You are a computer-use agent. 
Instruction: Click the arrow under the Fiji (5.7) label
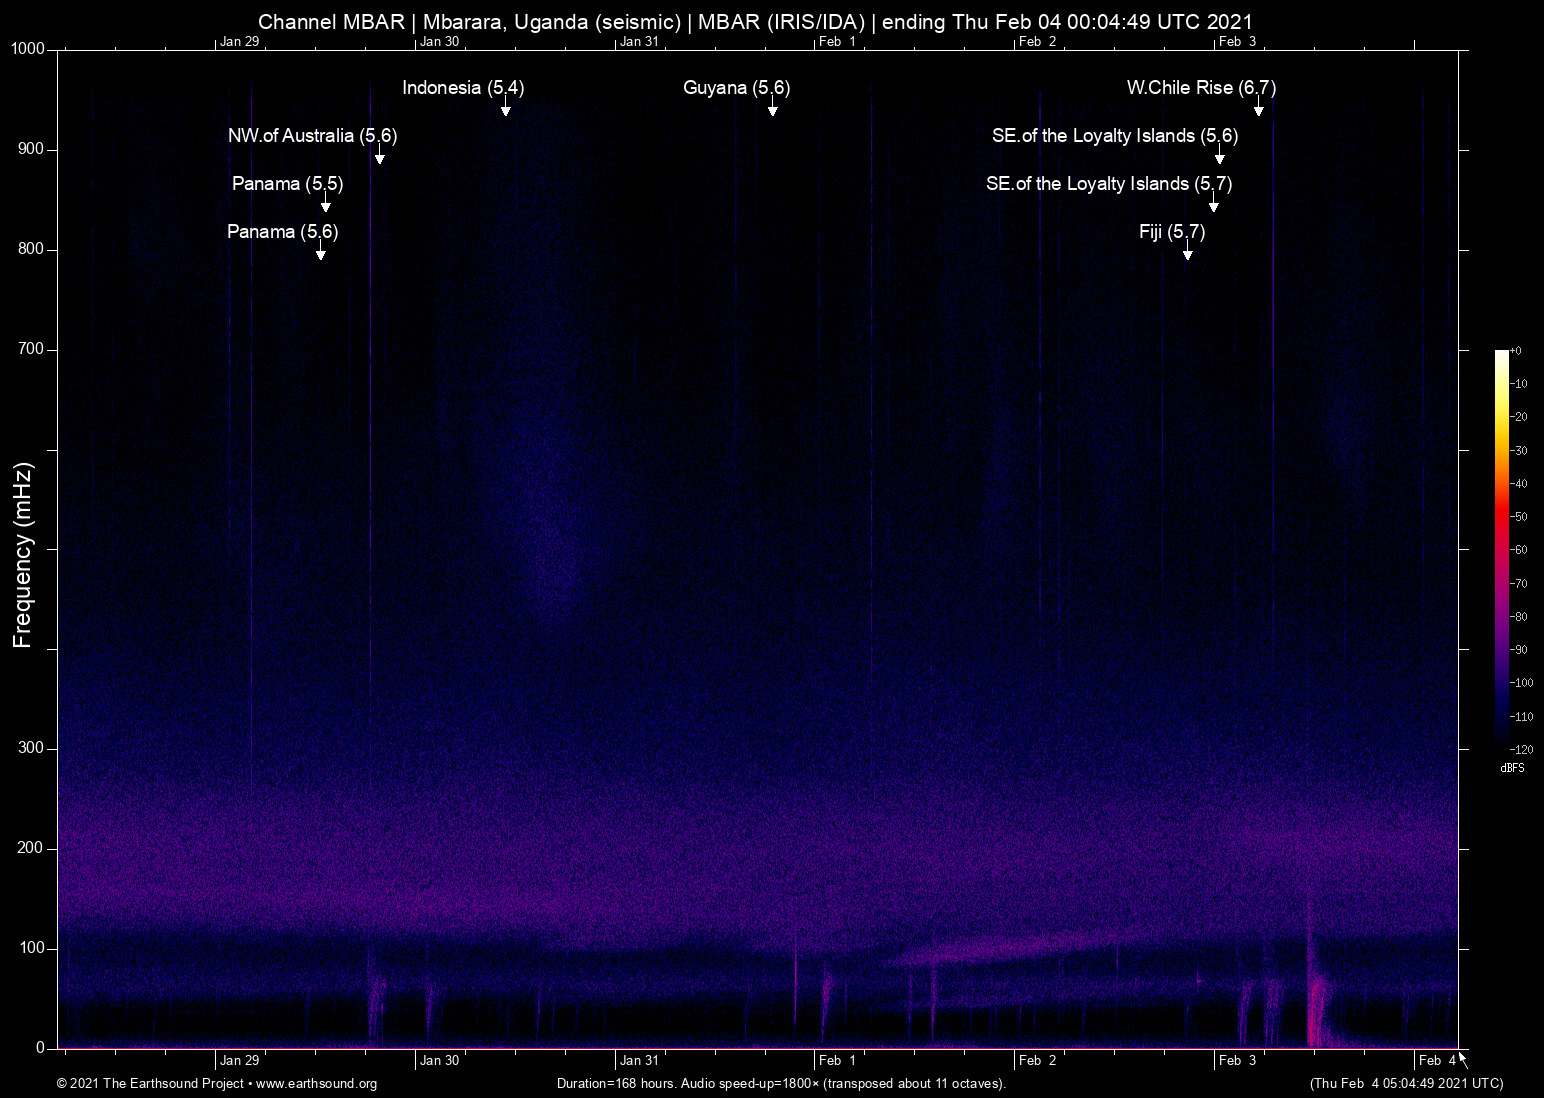[1187, 253]
